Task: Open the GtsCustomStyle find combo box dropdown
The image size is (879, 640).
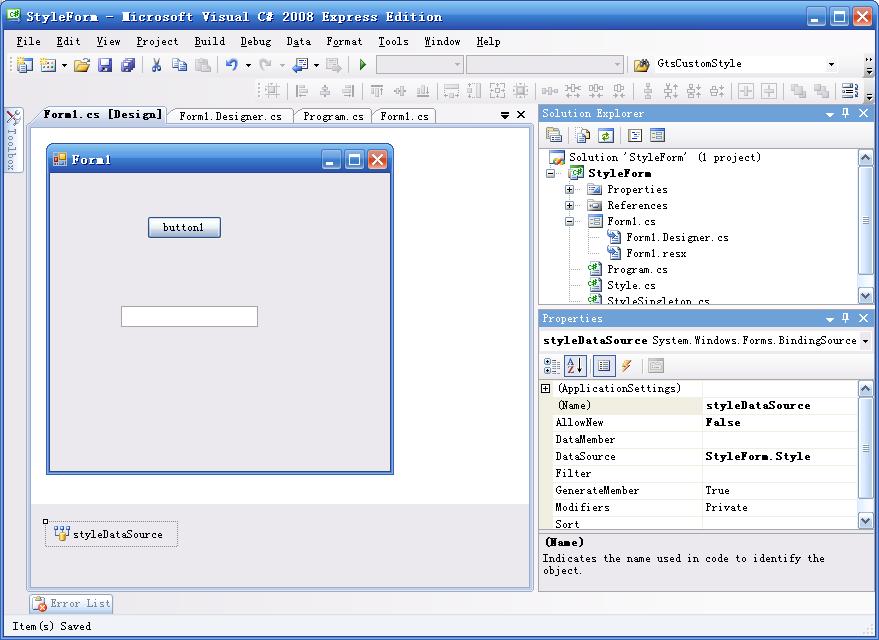Action: pos(831,64)
